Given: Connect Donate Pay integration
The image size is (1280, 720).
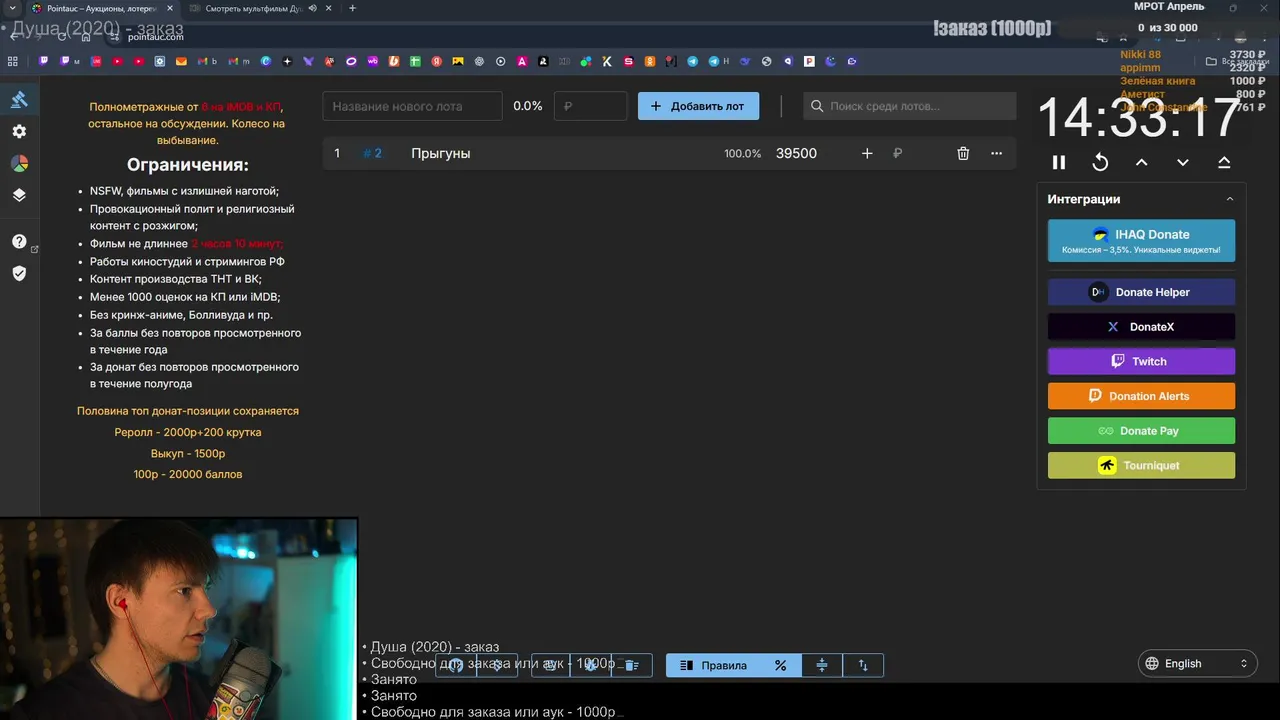Looking at the screenshot, I should (1141, 431).
